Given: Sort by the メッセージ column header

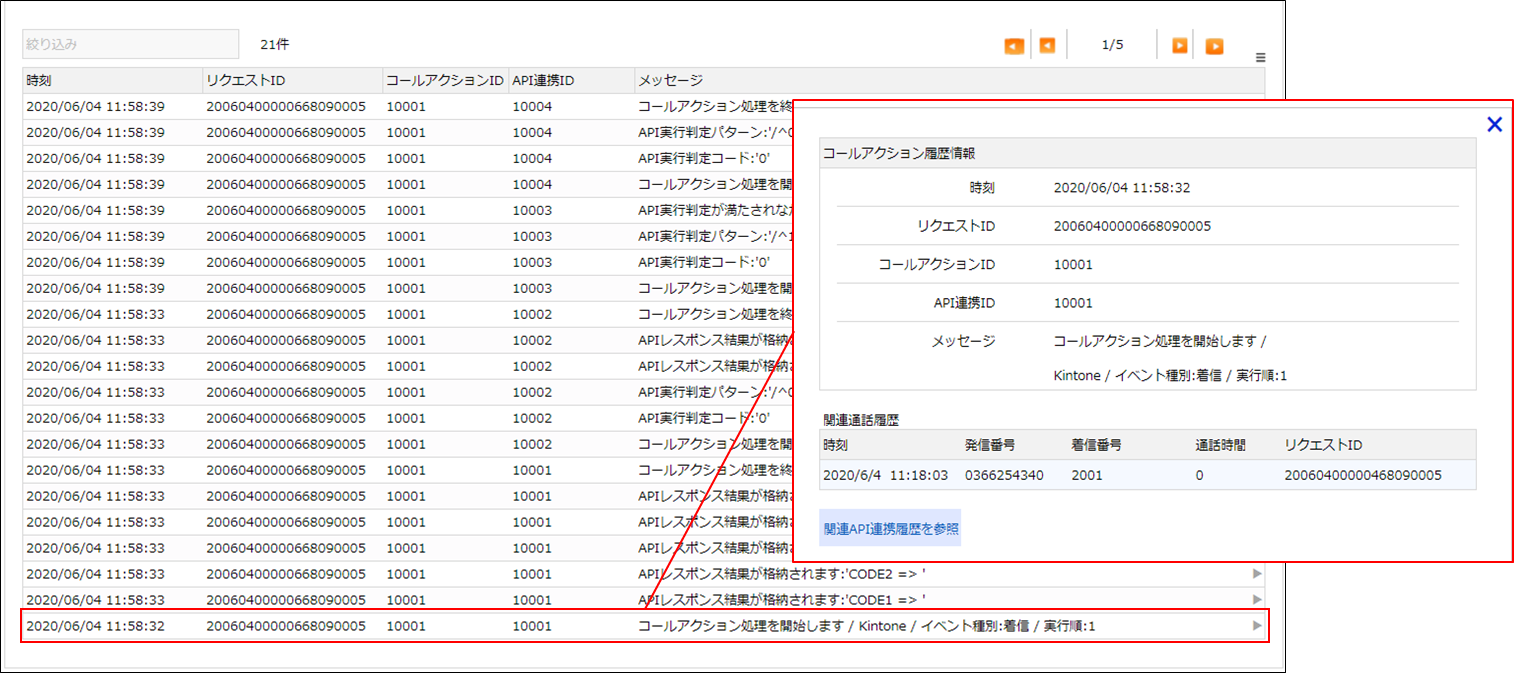Looking at the screenshot, I should pyautogui.click(x=949, y=80).
